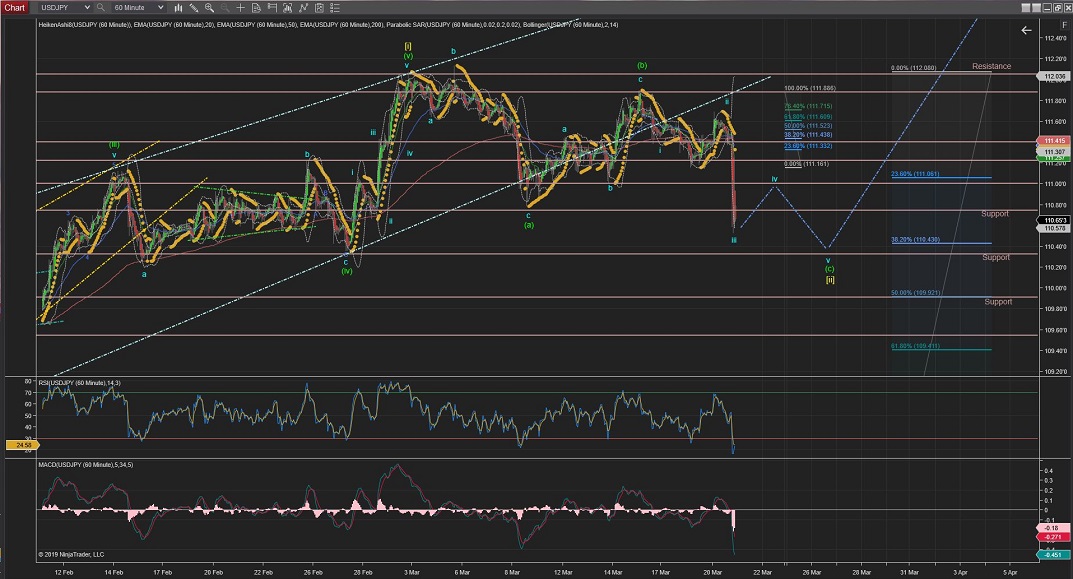Toggle the chart trader flag icon
1073x579 pixels.
[x=272, y=8]
